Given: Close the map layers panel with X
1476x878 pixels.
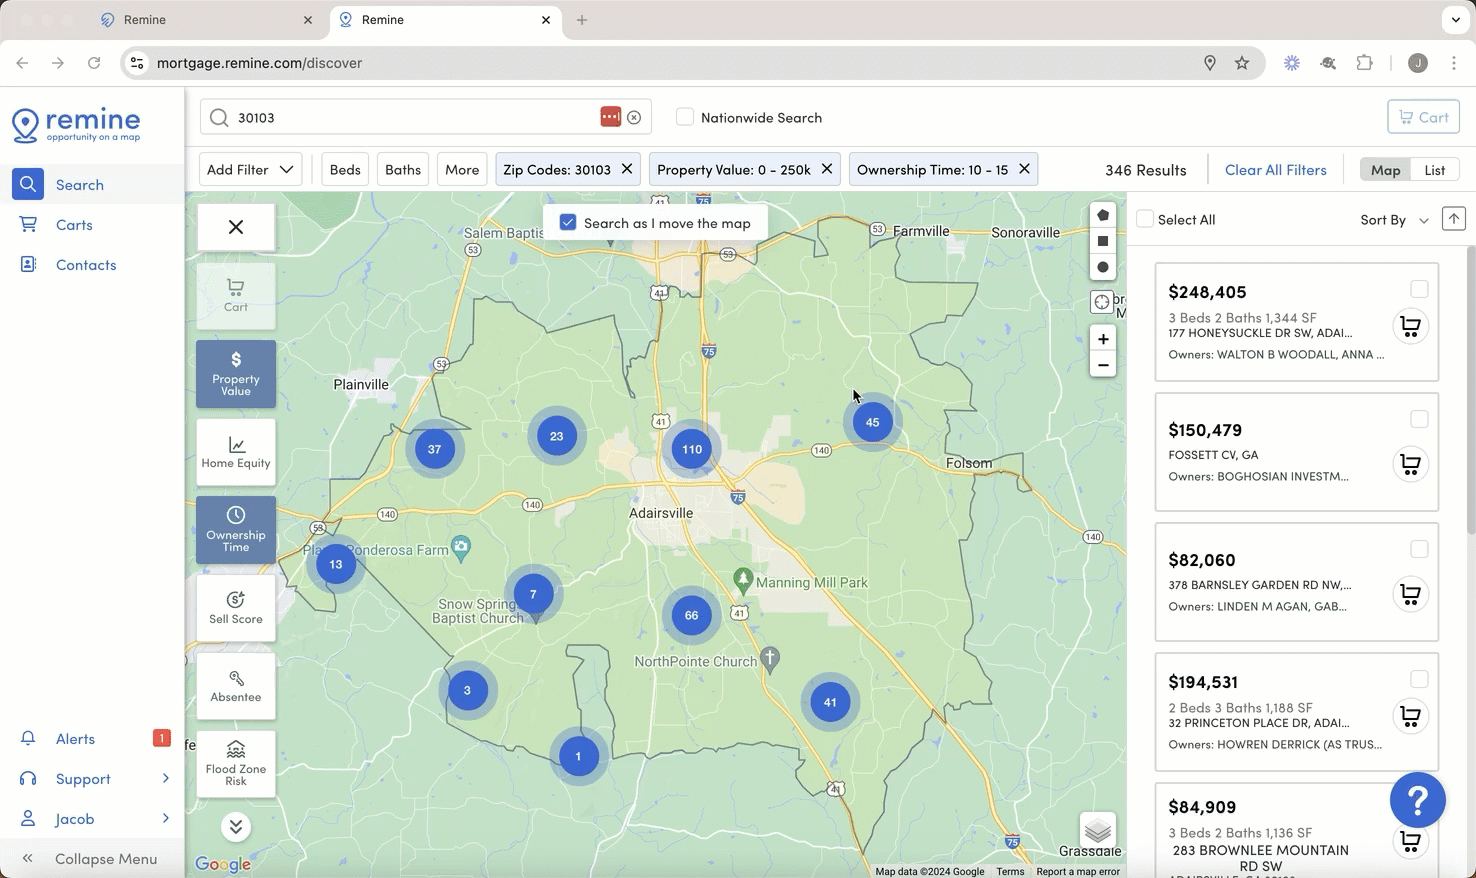Looking at the screenshot, I should (x=236, y=227).
